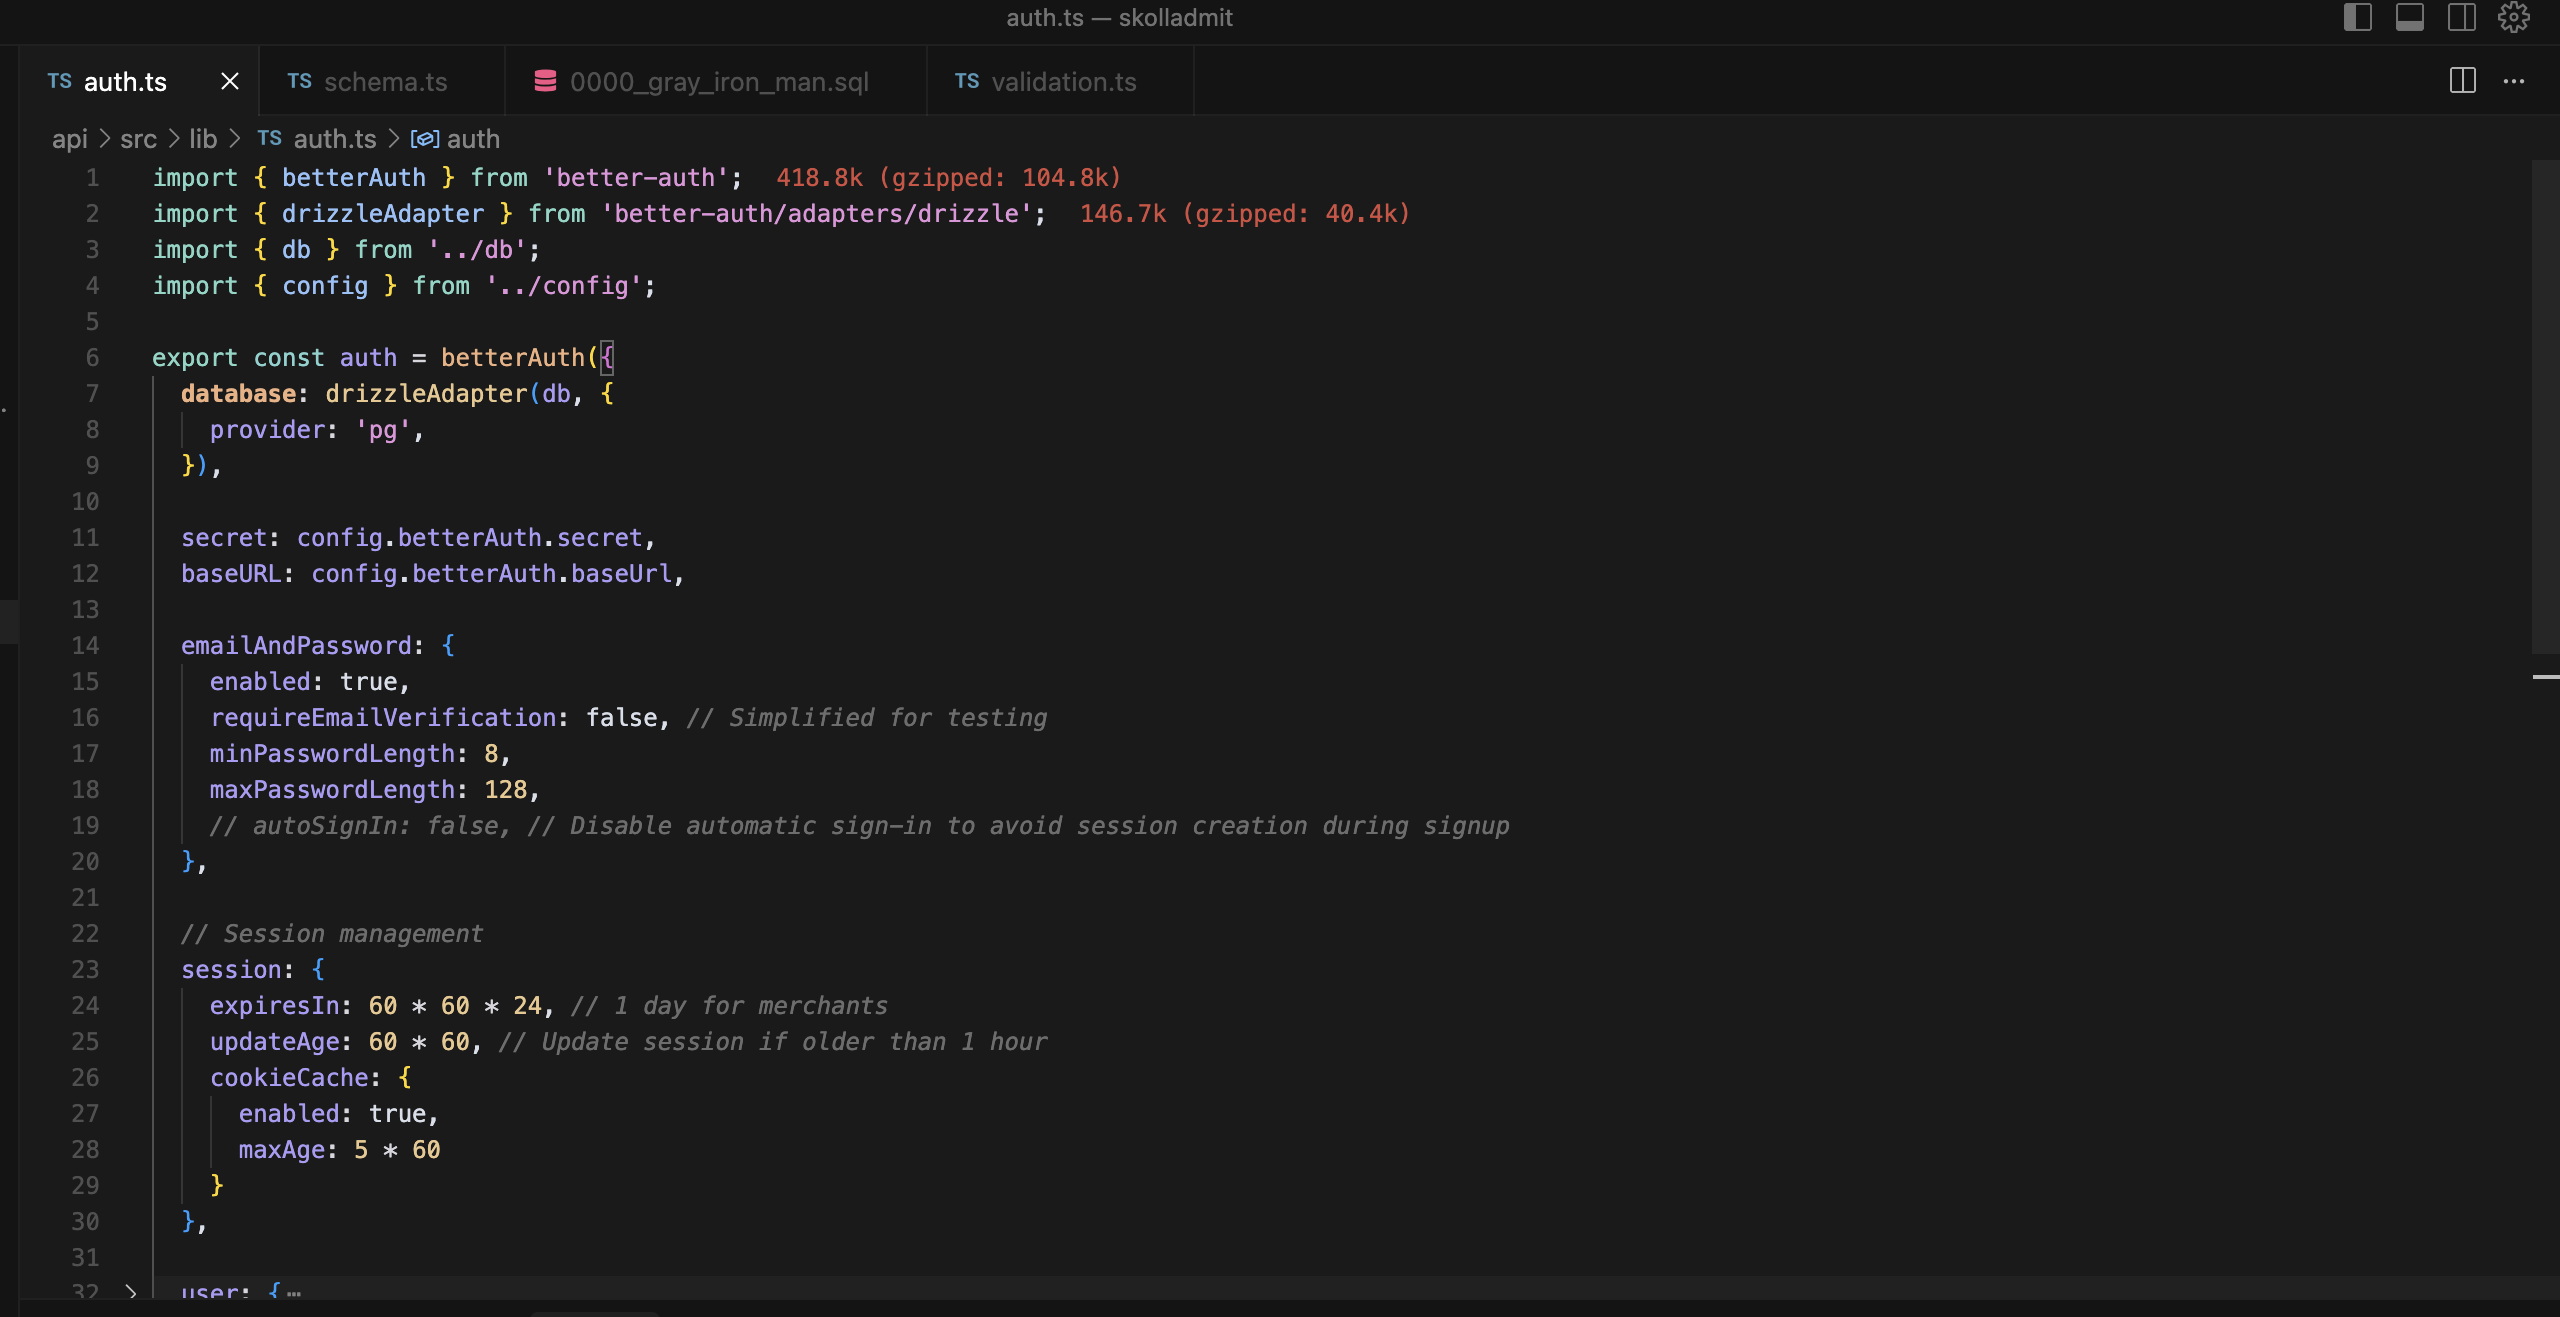2560x1317 pixels.
Task: Click maxAge: 5 * 60 on line 28
Action: [339, 1150]
